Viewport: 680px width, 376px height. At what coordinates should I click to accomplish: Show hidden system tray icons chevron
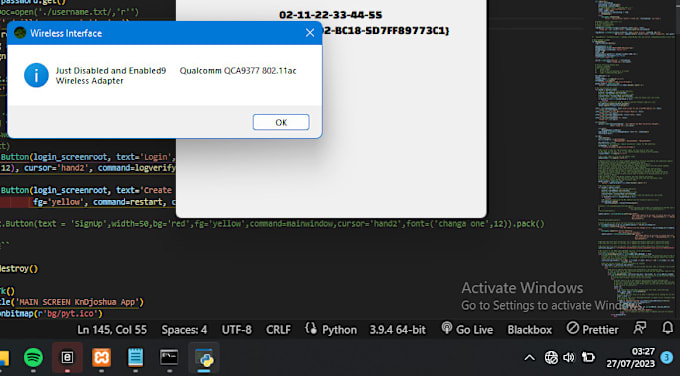(530, 358)
